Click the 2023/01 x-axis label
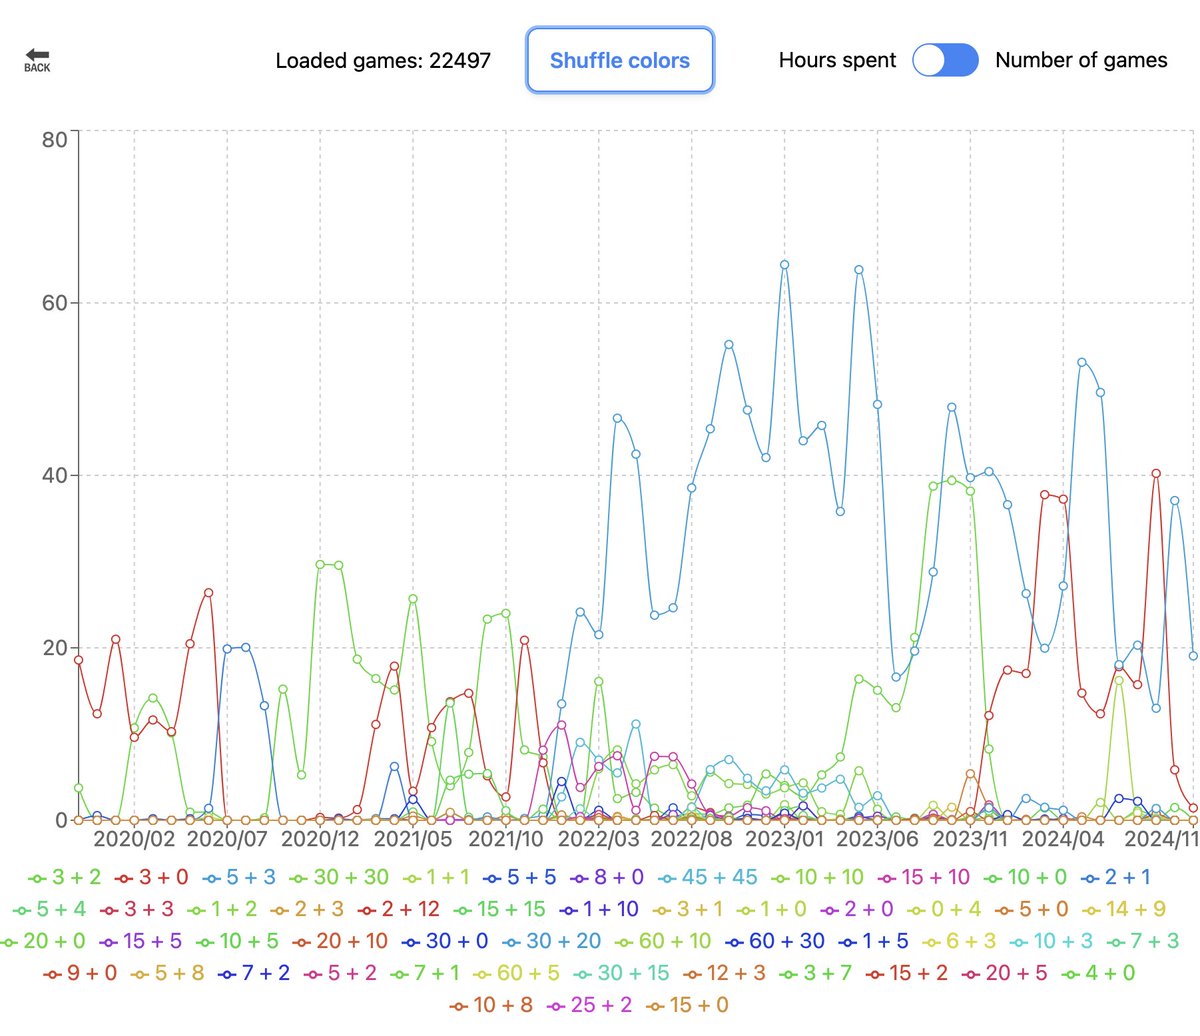1200x1036 pixels. (785, 839)
